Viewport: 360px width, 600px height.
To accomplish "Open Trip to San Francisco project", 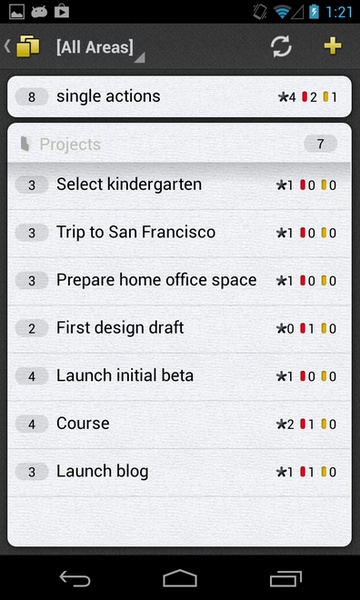I will [179, 233].
